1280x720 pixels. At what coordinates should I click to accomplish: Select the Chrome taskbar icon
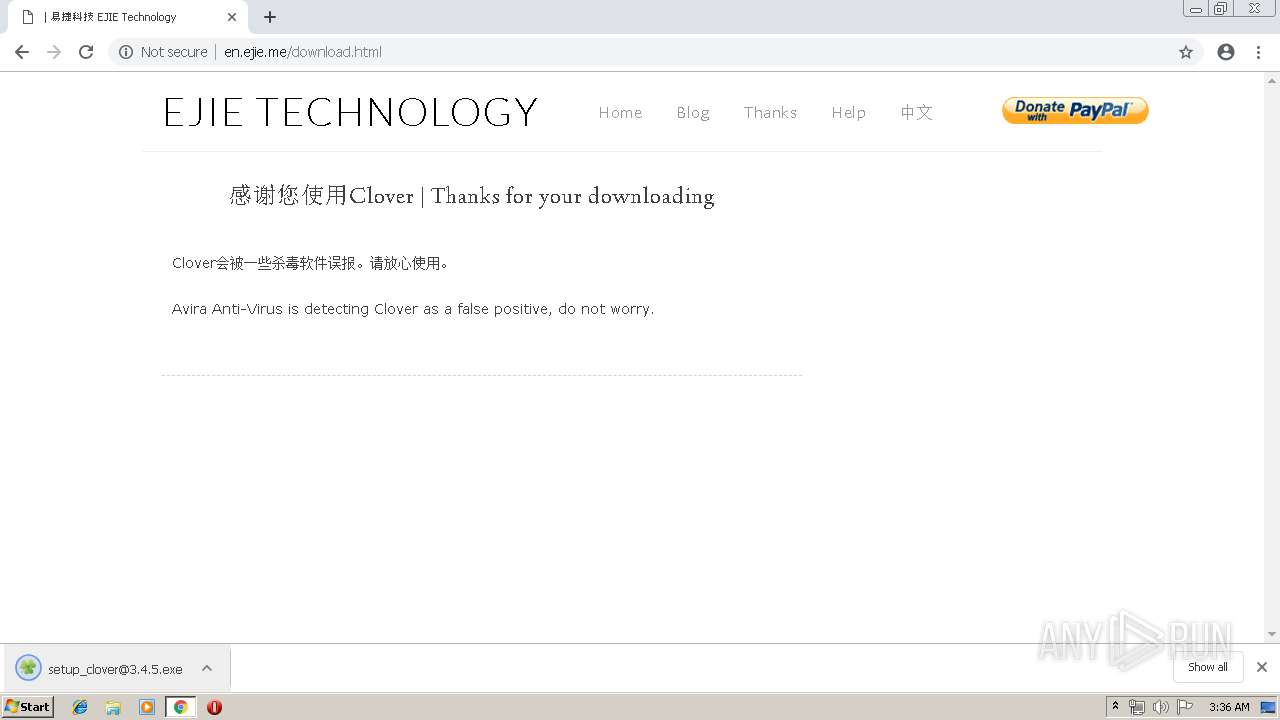[180, 707]
